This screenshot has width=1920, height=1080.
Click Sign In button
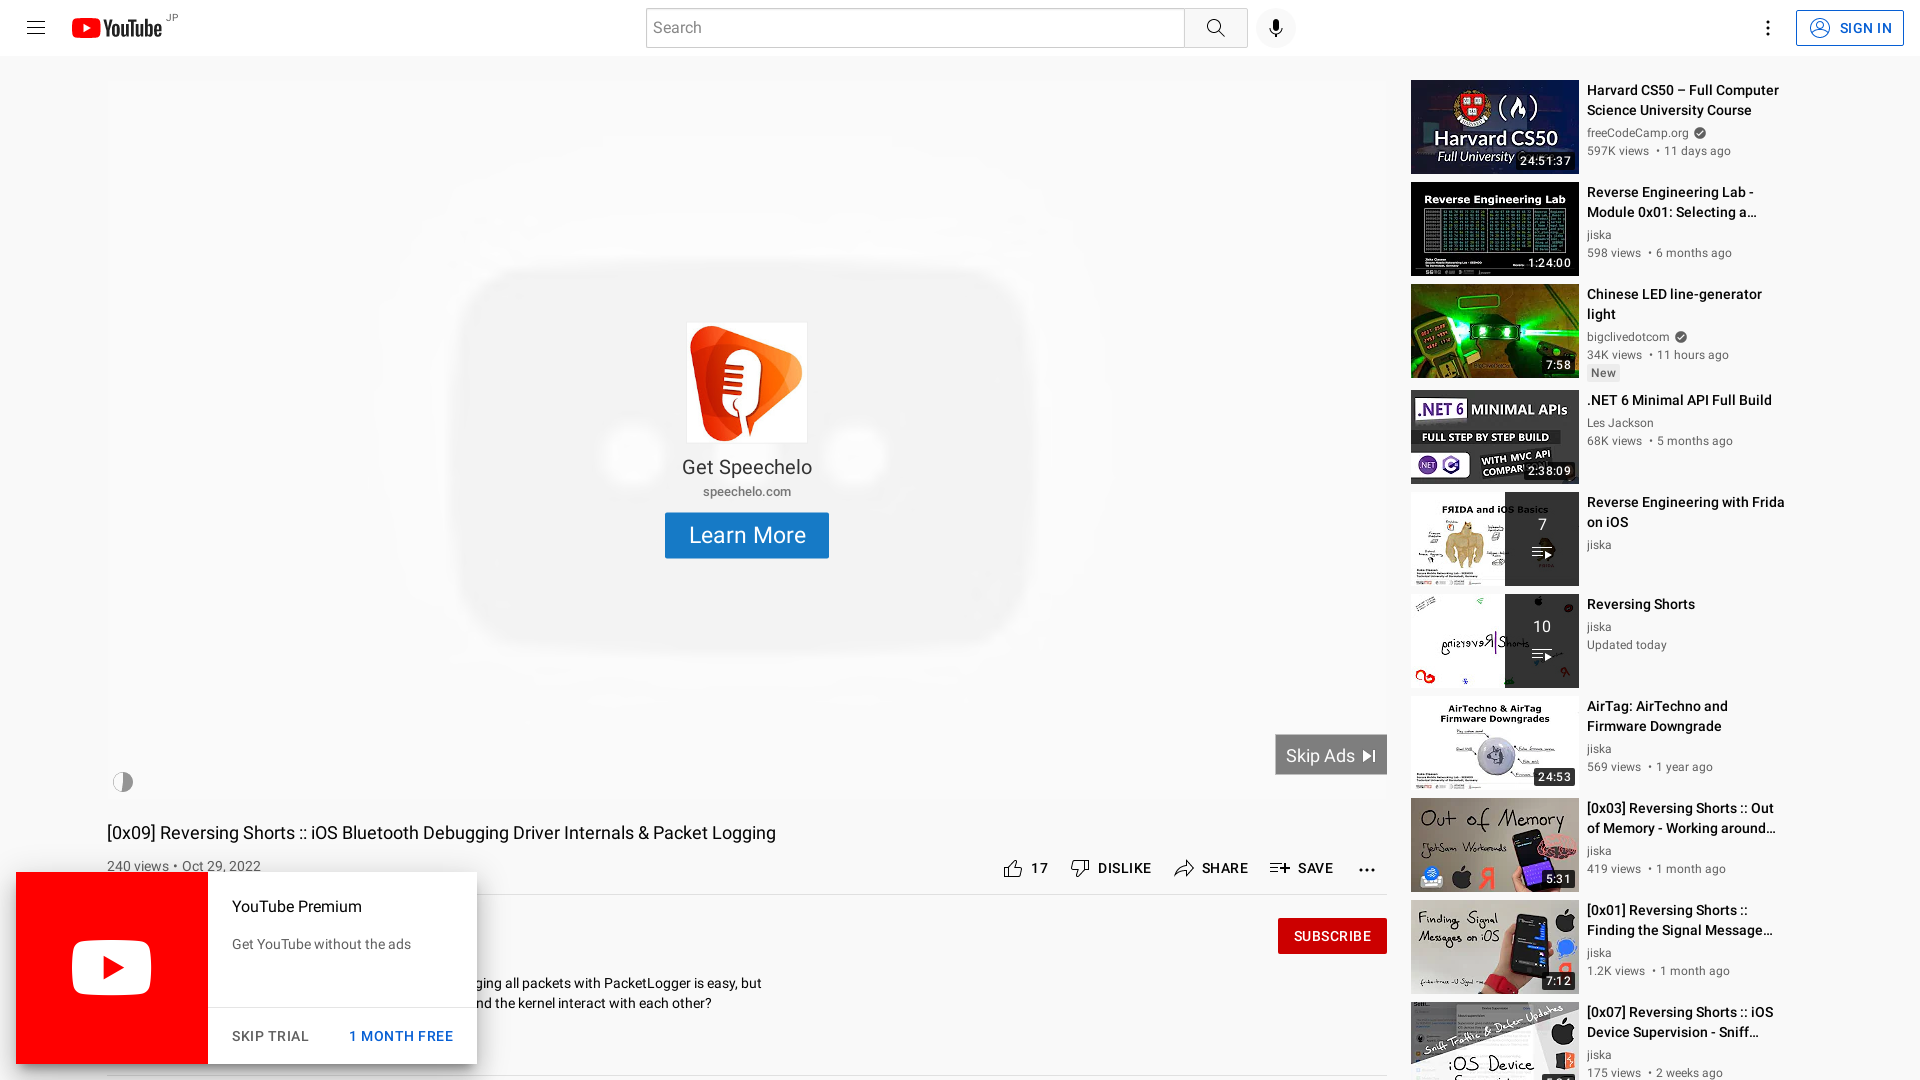click(1849, 28)
